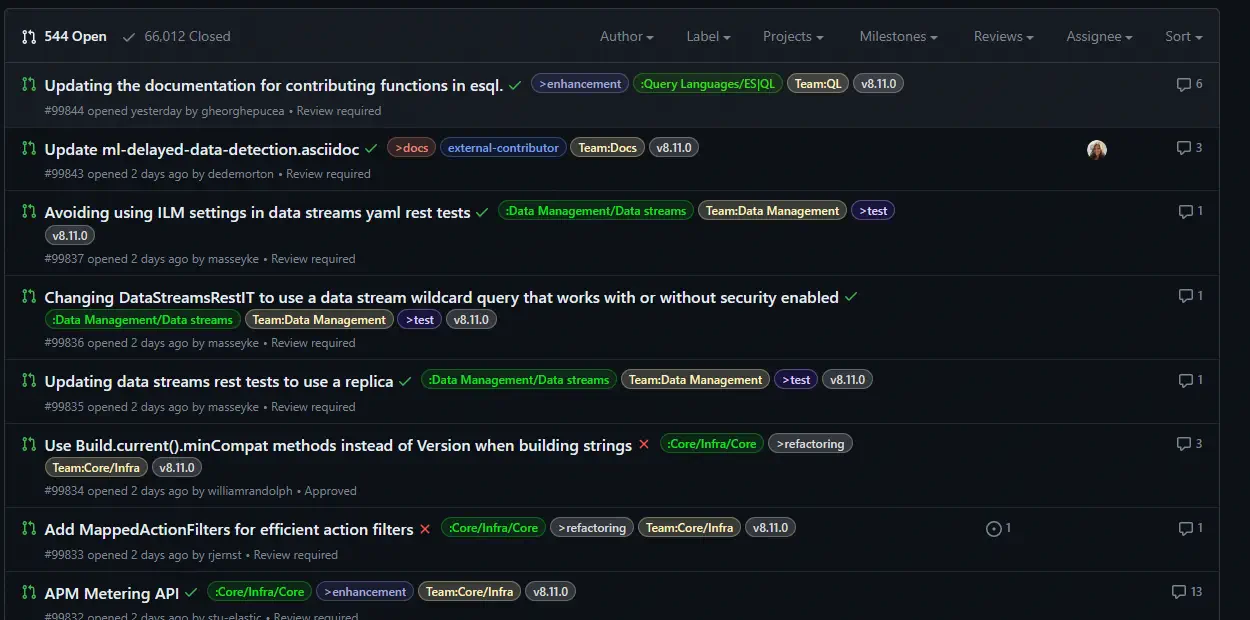
Task: Filter by the red >docs label
Action: 411,148
